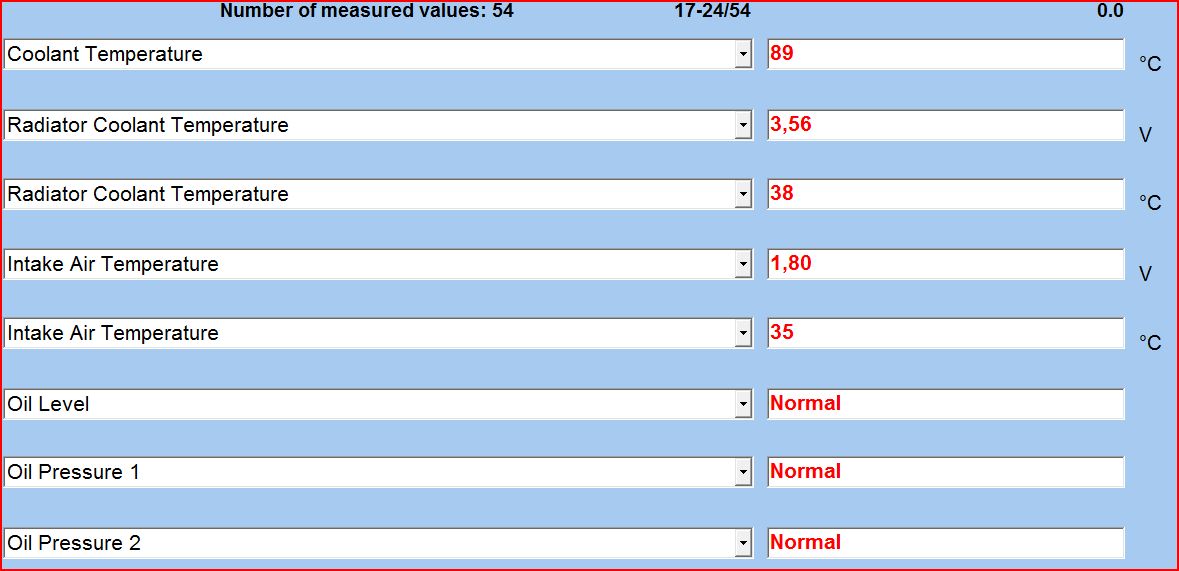This screenshot has height=571, width=1179.
Task: Expand the Radiator Coolant Temperature dropdown showing 3,56 V
Action: point(743,125)
